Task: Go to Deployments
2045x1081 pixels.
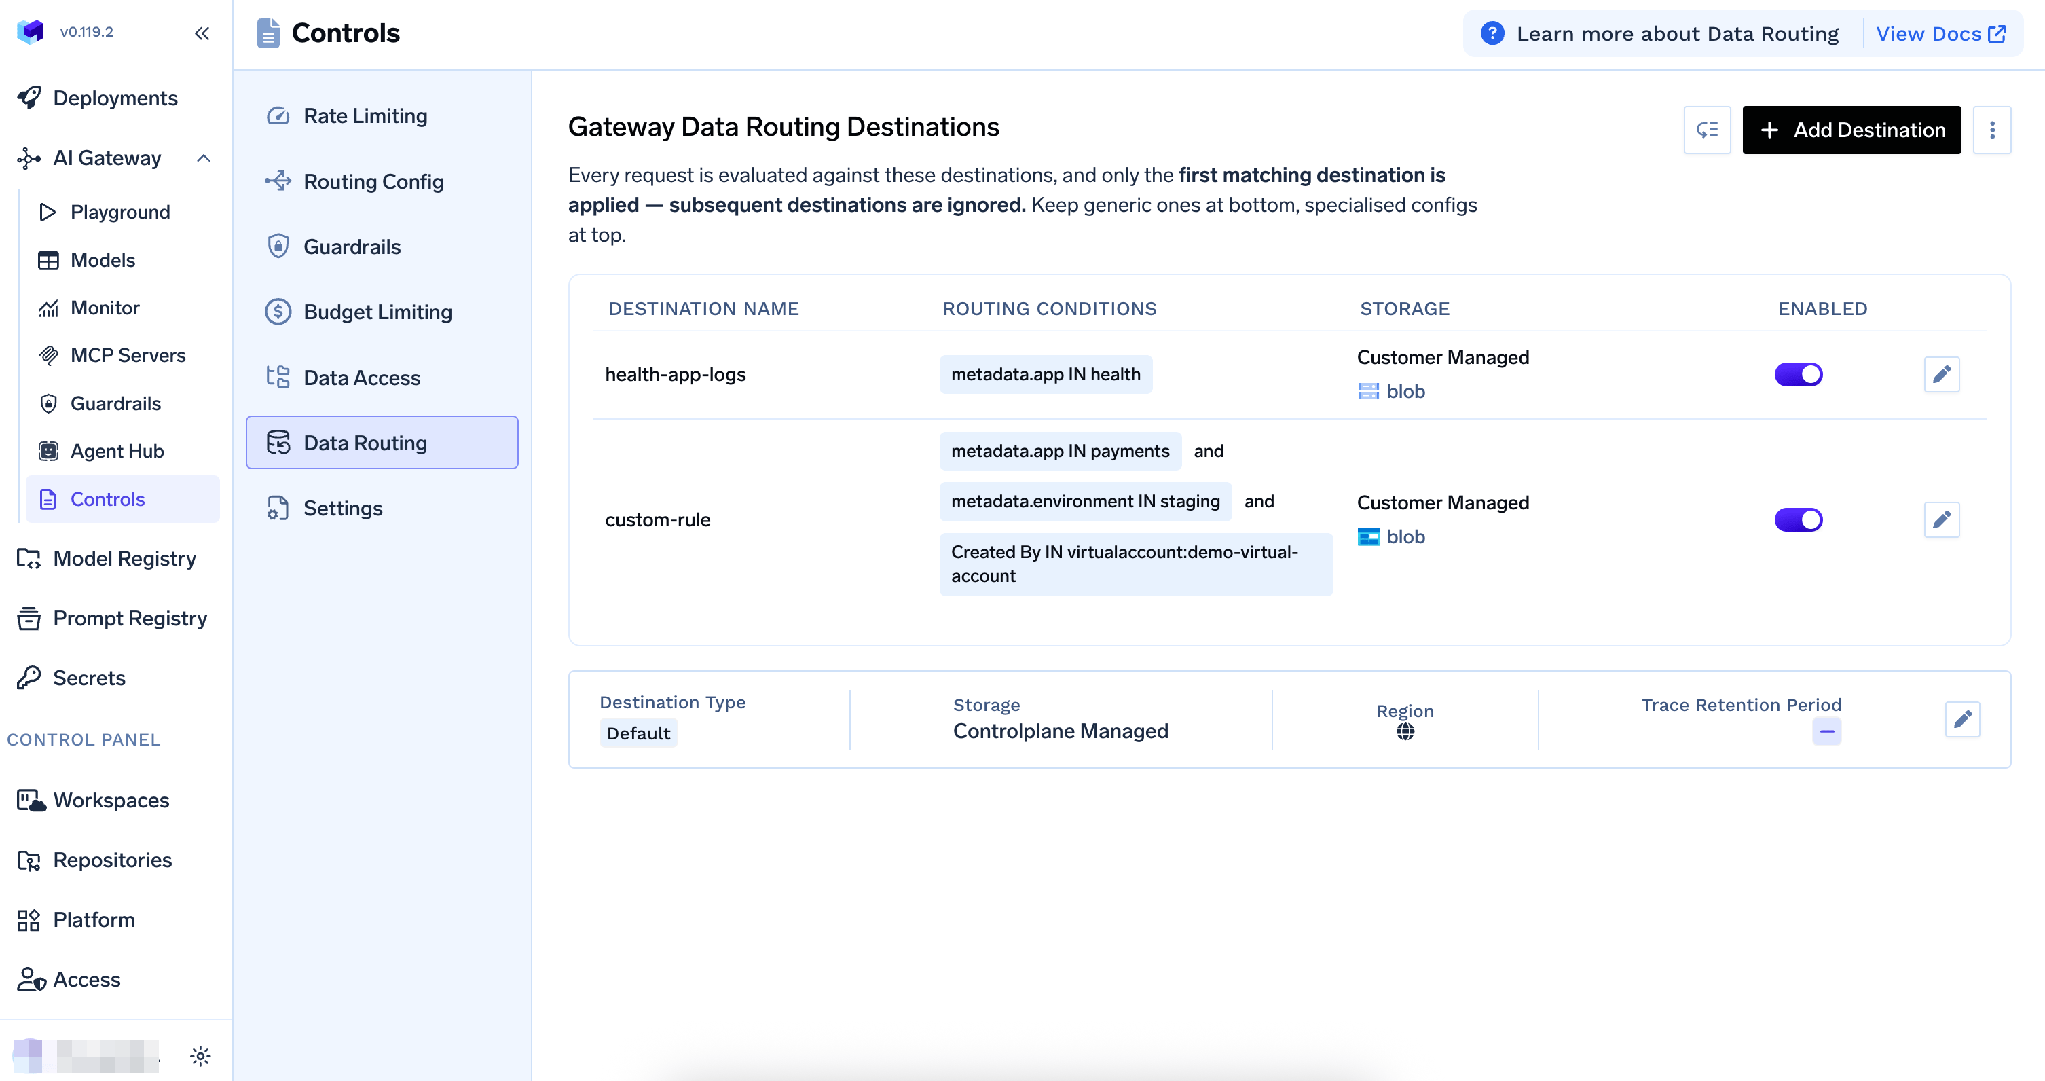Action: (115, 98)
